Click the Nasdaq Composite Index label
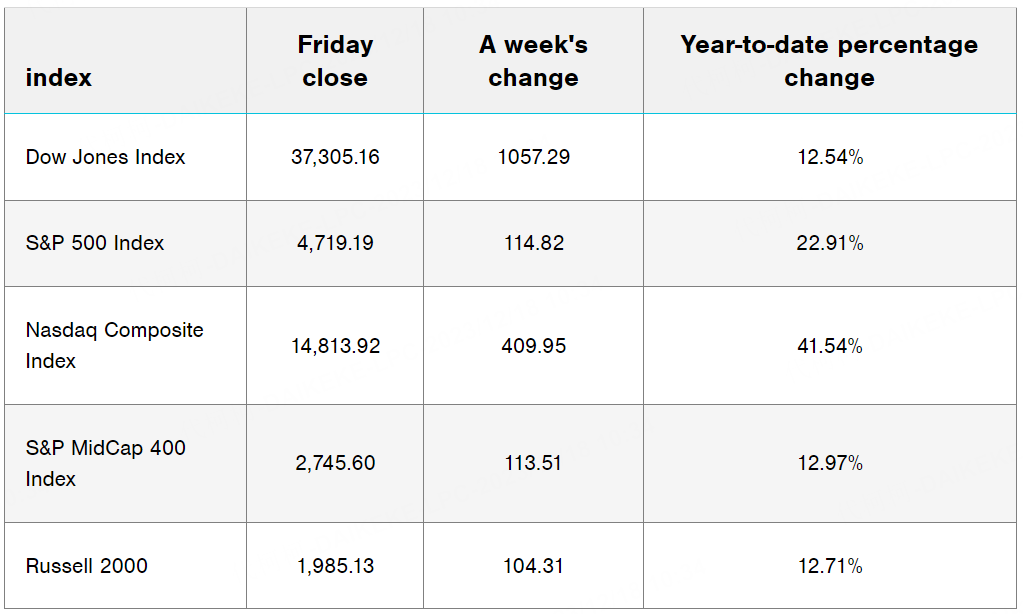This screenshot has width=1023, height=614. pos(114,345)
